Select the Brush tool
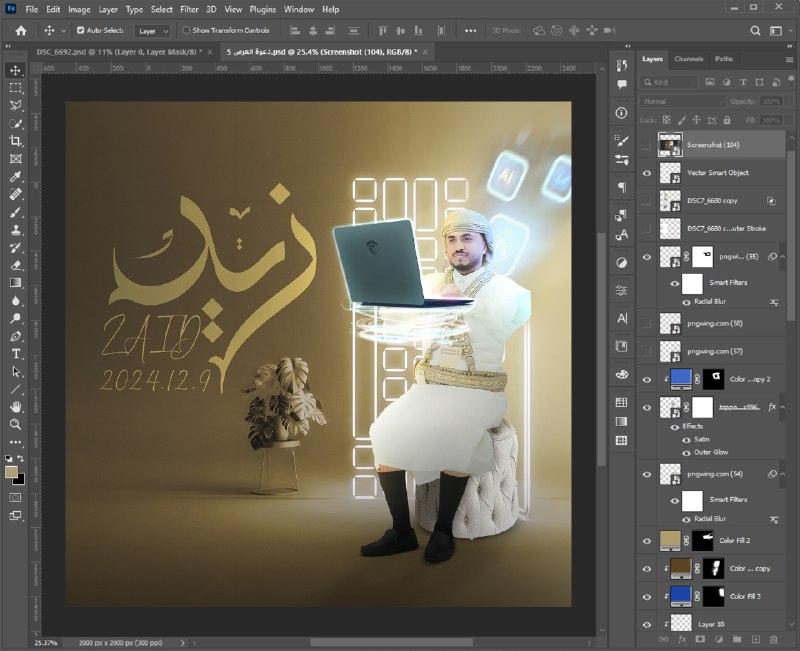800x651 pixels. pyautogui.click(x=16, y=212)
